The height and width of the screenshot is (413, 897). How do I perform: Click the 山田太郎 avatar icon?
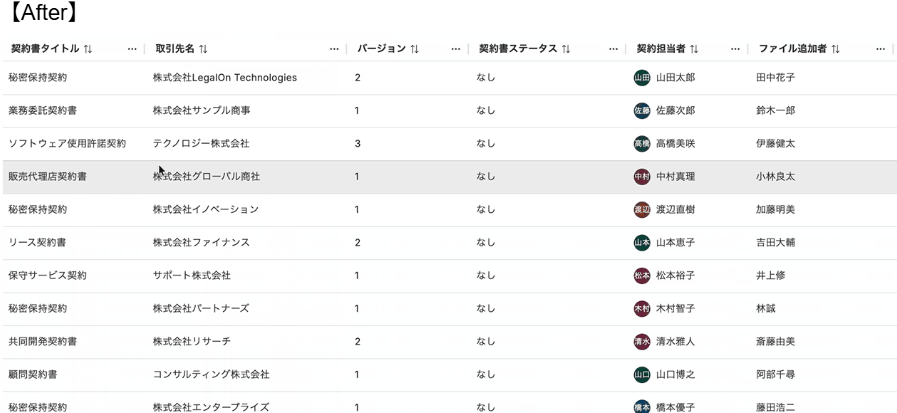coord(642,78)
